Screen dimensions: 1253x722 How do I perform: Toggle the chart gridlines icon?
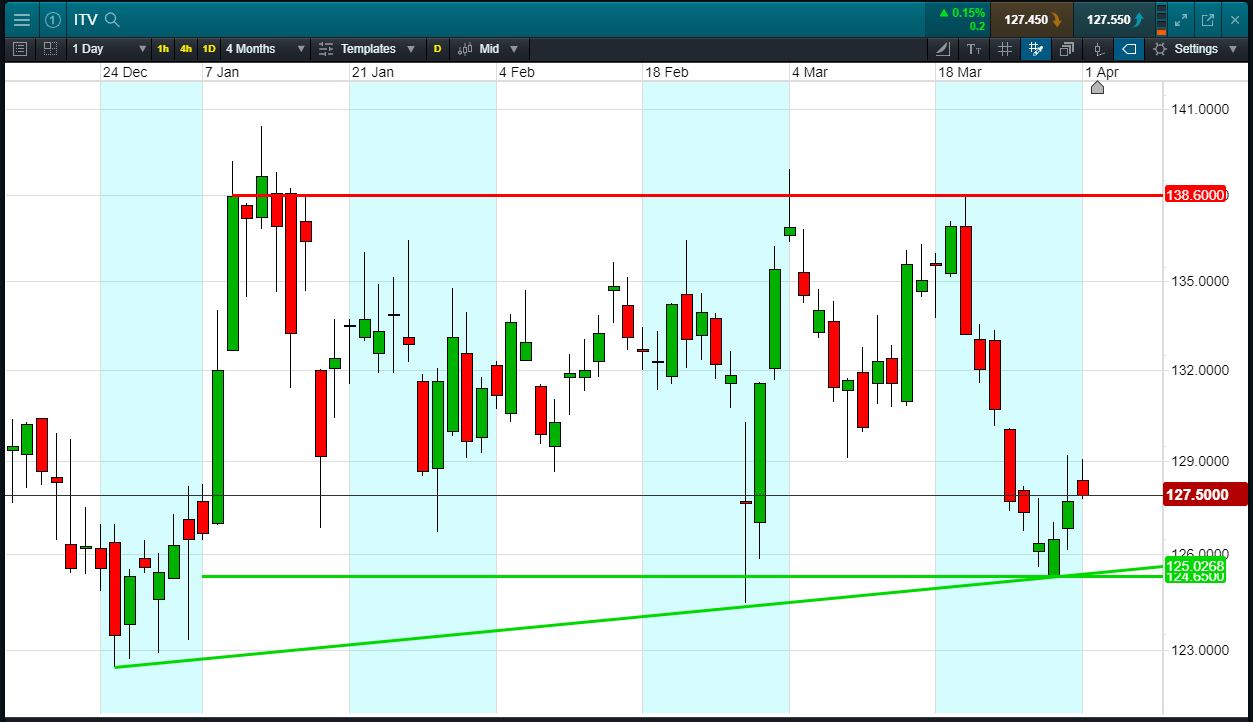click(1005, 48)
